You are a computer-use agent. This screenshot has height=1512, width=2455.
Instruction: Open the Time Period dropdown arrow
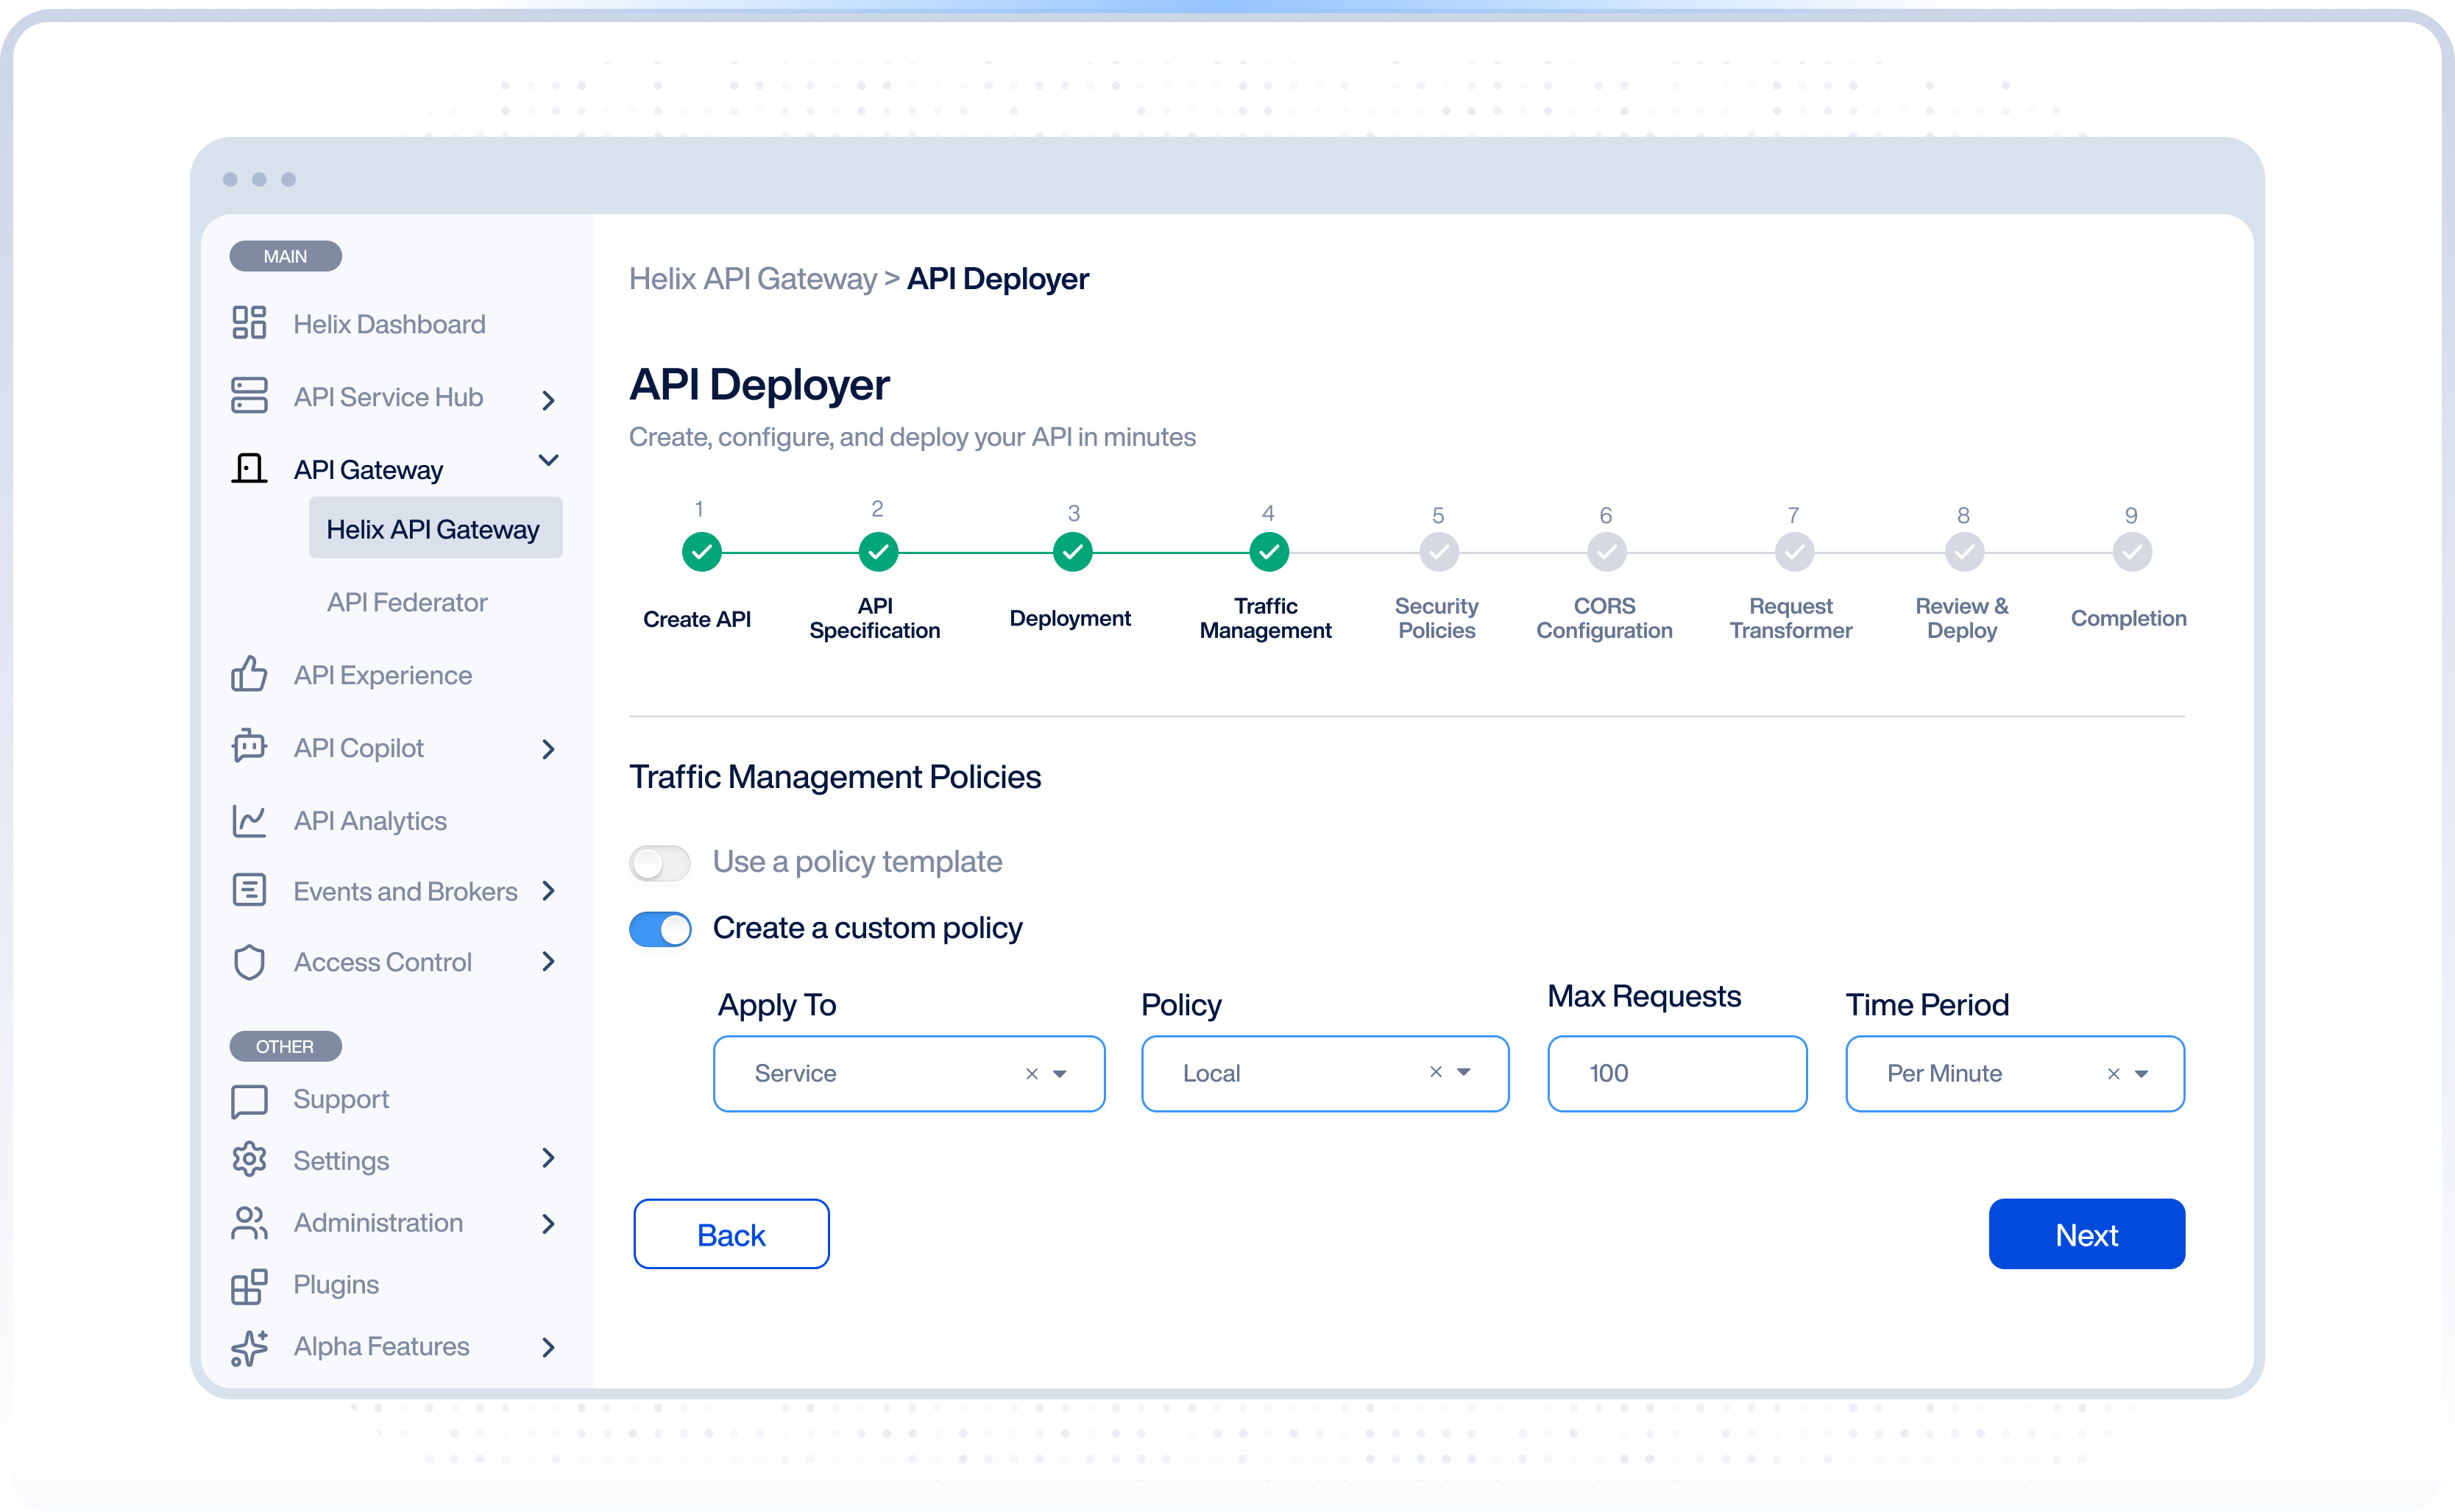click(x=2141, y=1074)
